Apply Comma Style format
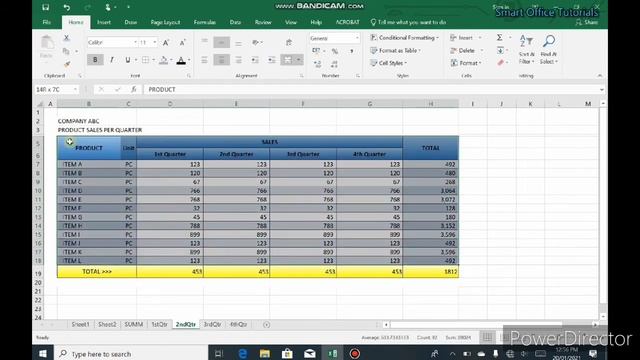640x360 pixels. [351, 51]
